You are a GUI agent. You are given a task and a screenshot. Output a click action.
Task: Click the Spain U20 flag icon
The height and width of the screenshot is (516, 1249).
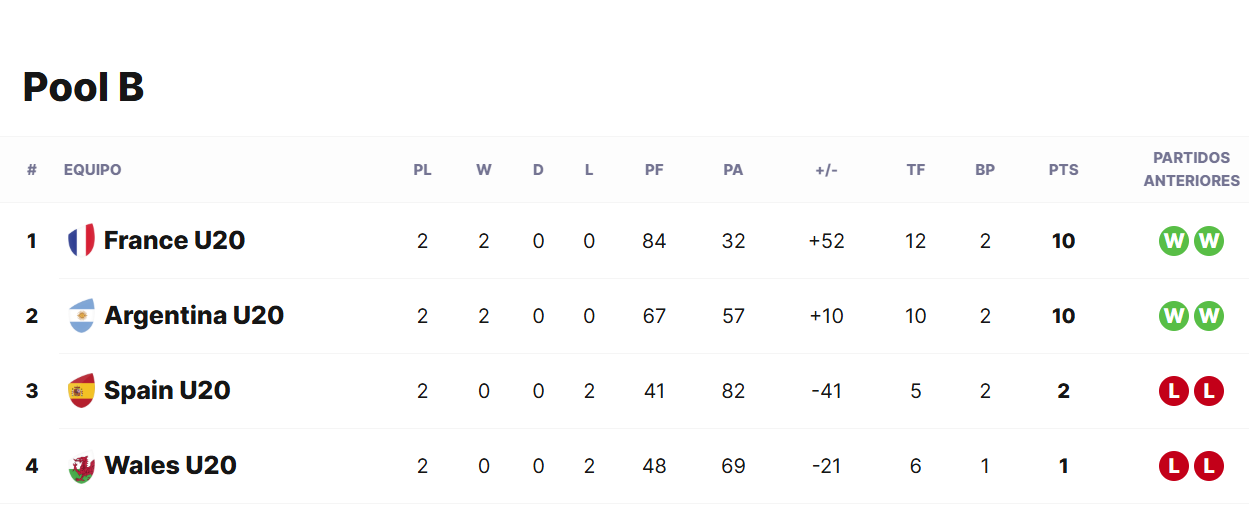(81, 391)
